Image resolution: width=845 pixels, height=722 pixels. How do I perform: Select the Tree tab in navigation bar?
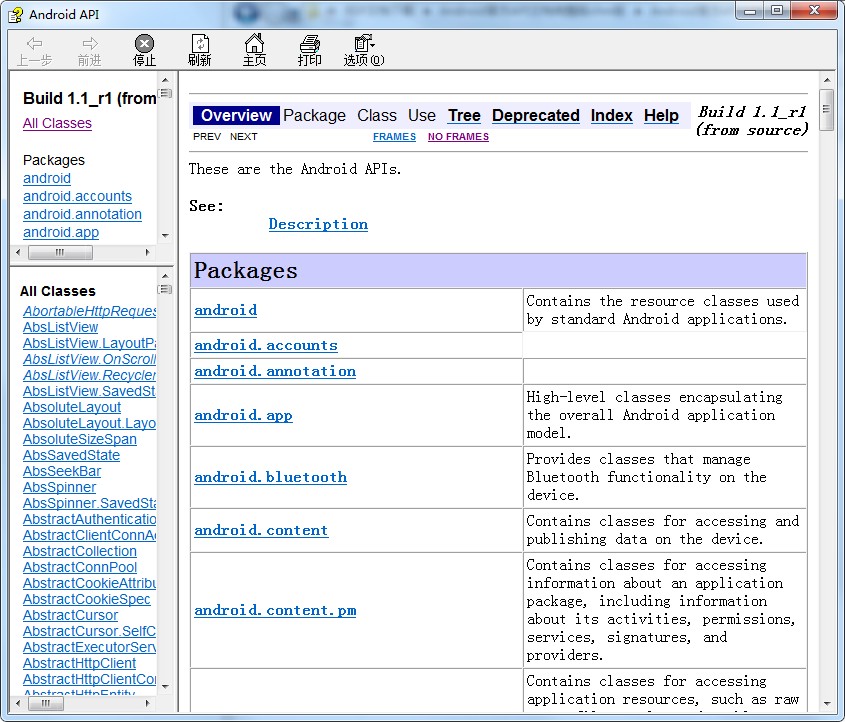coord(464,116)
